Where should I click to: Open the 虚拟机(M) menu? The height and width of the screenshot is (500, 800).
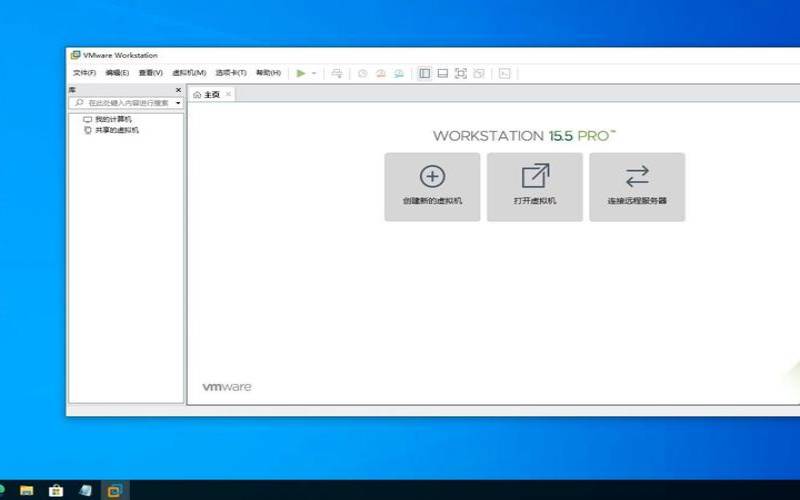tap(189, 73)
